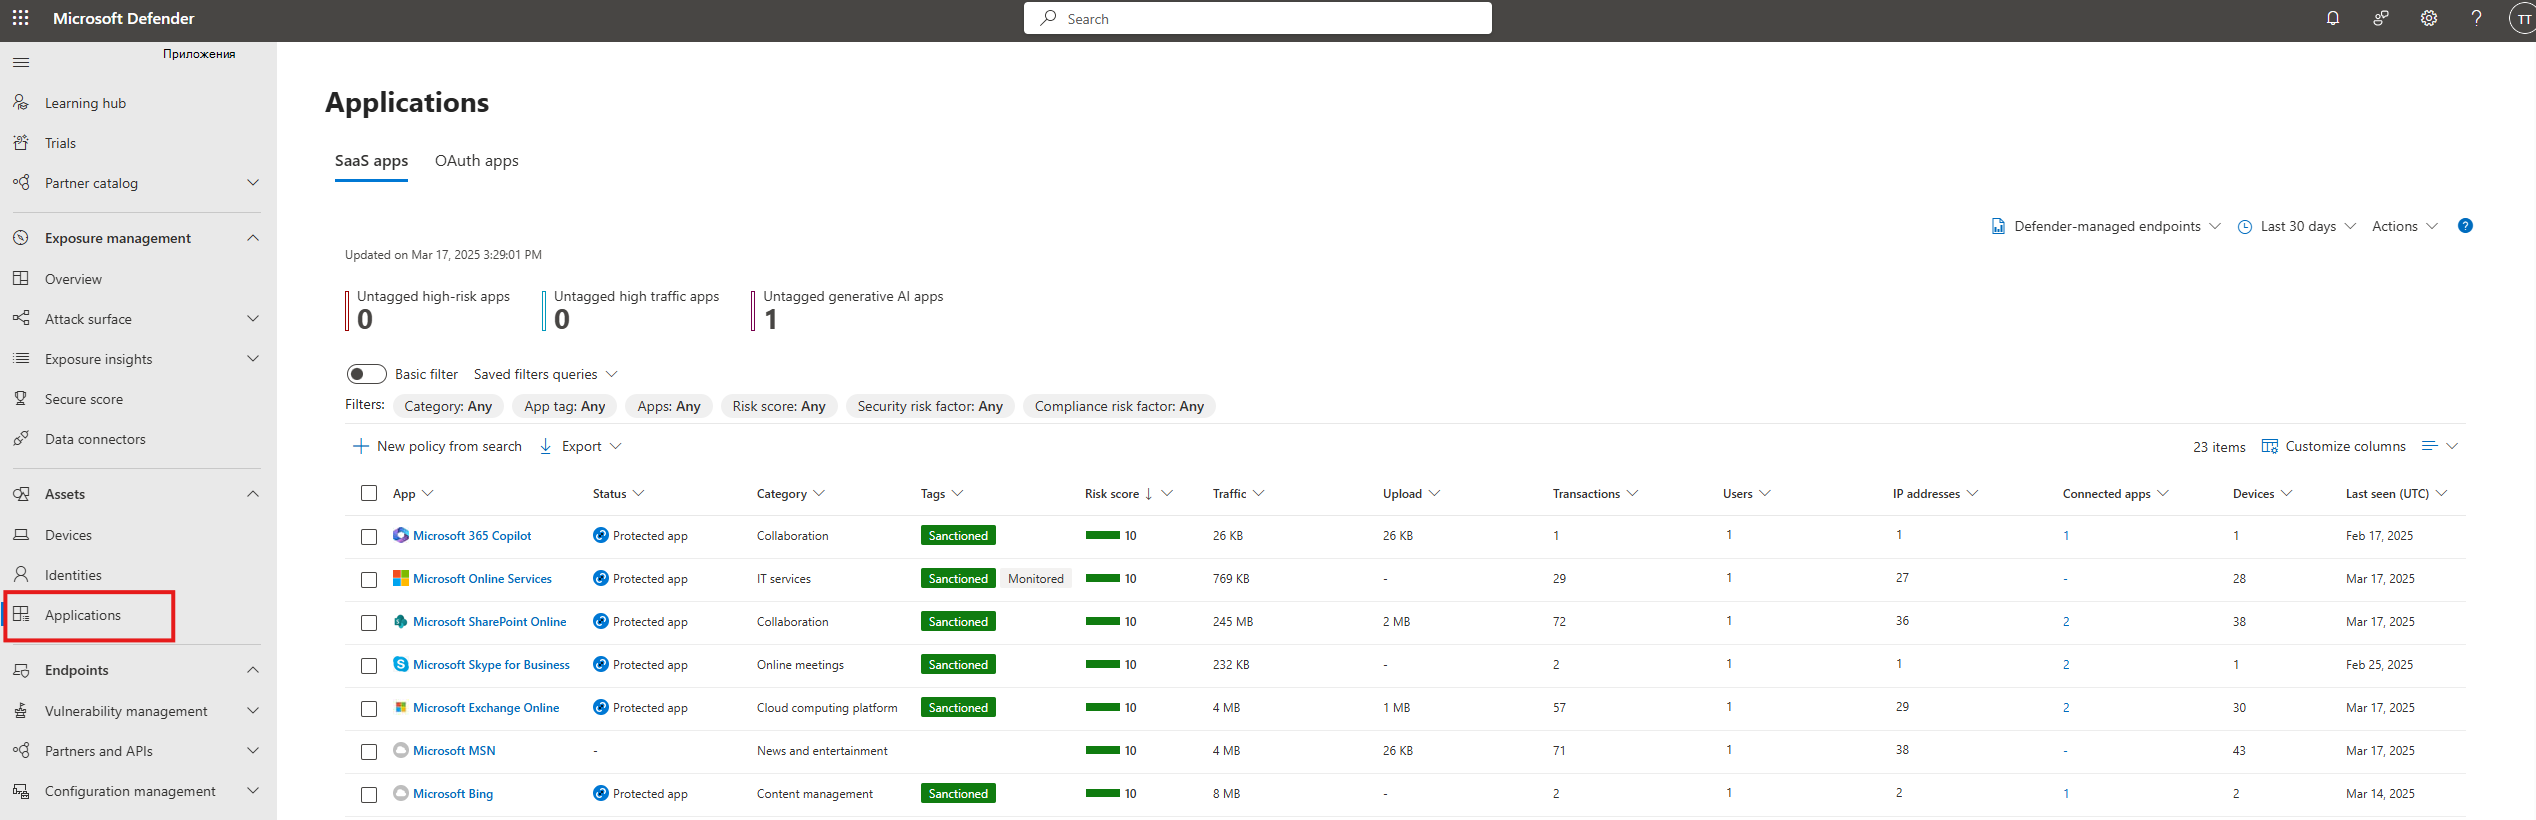Click the blue help circle near Actions
Screen dimensions: 2536x820
click(x=2465, y=226)
